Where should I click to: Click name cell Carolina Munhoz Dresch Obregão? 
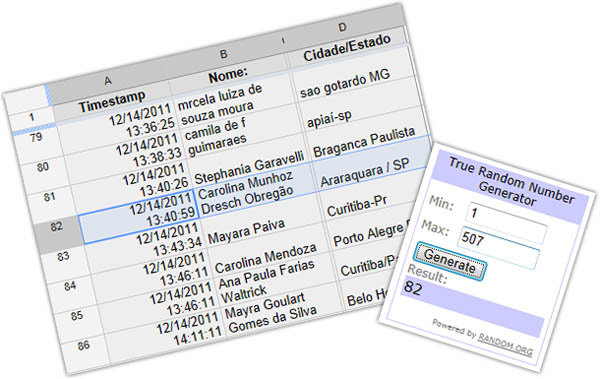coord(257,192)
